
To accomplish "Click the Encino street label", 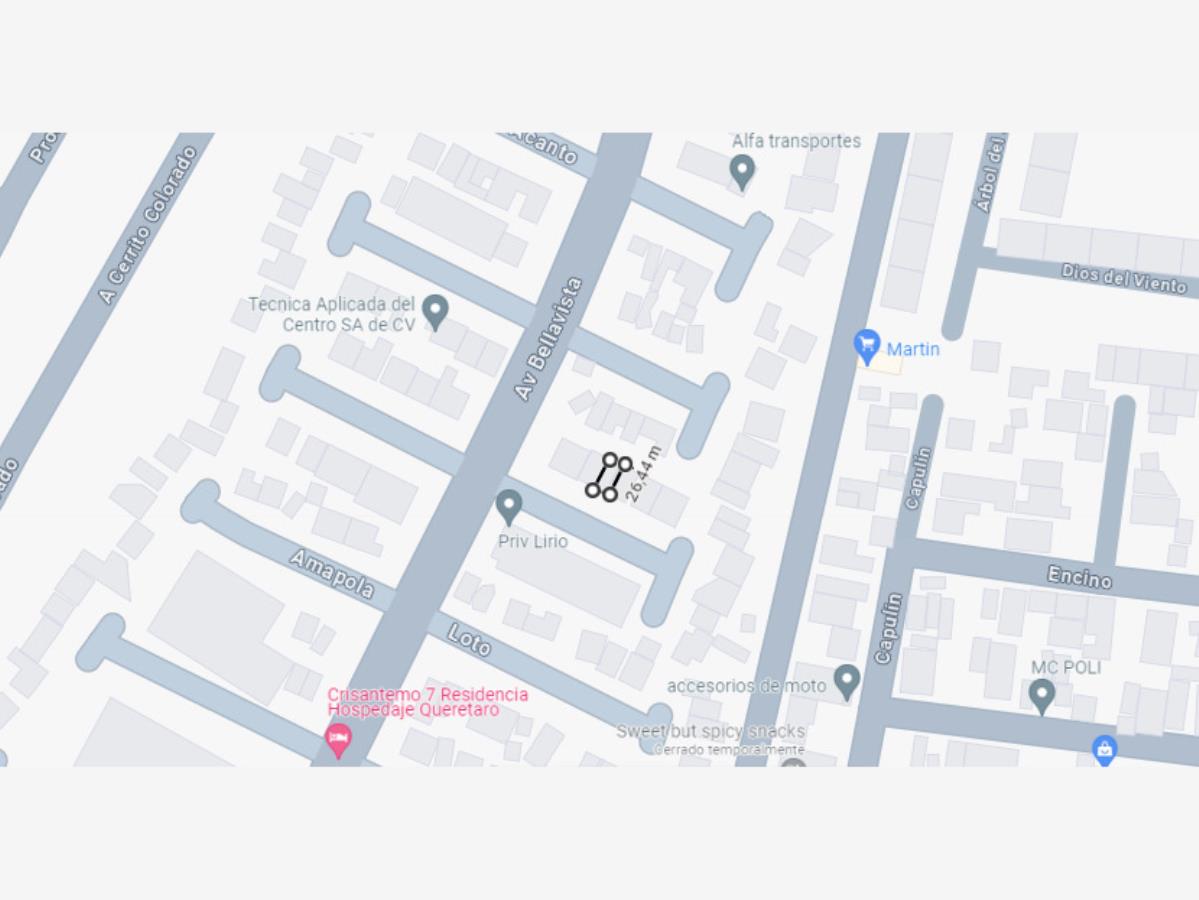I will pos(1079,576).
